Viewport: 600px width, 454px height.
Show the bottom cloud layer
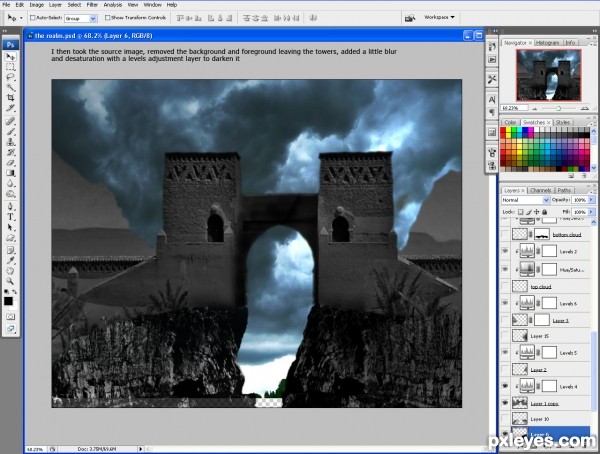tap(505, 234)
